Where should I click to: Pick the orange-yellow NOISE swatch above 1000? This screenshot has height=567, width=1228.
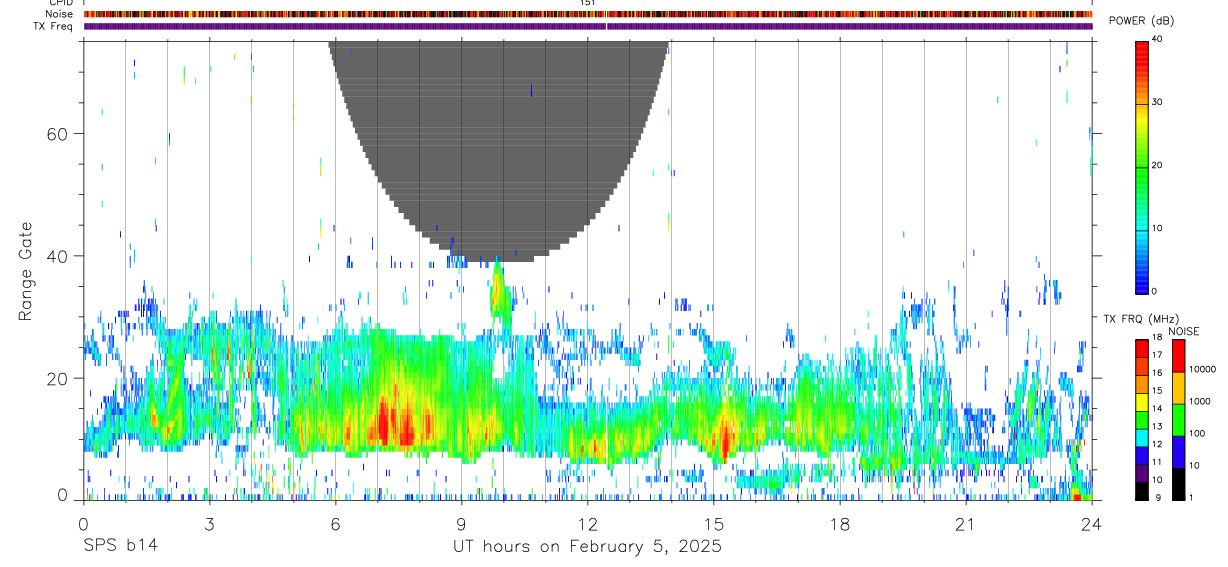tap(1178, 388)
